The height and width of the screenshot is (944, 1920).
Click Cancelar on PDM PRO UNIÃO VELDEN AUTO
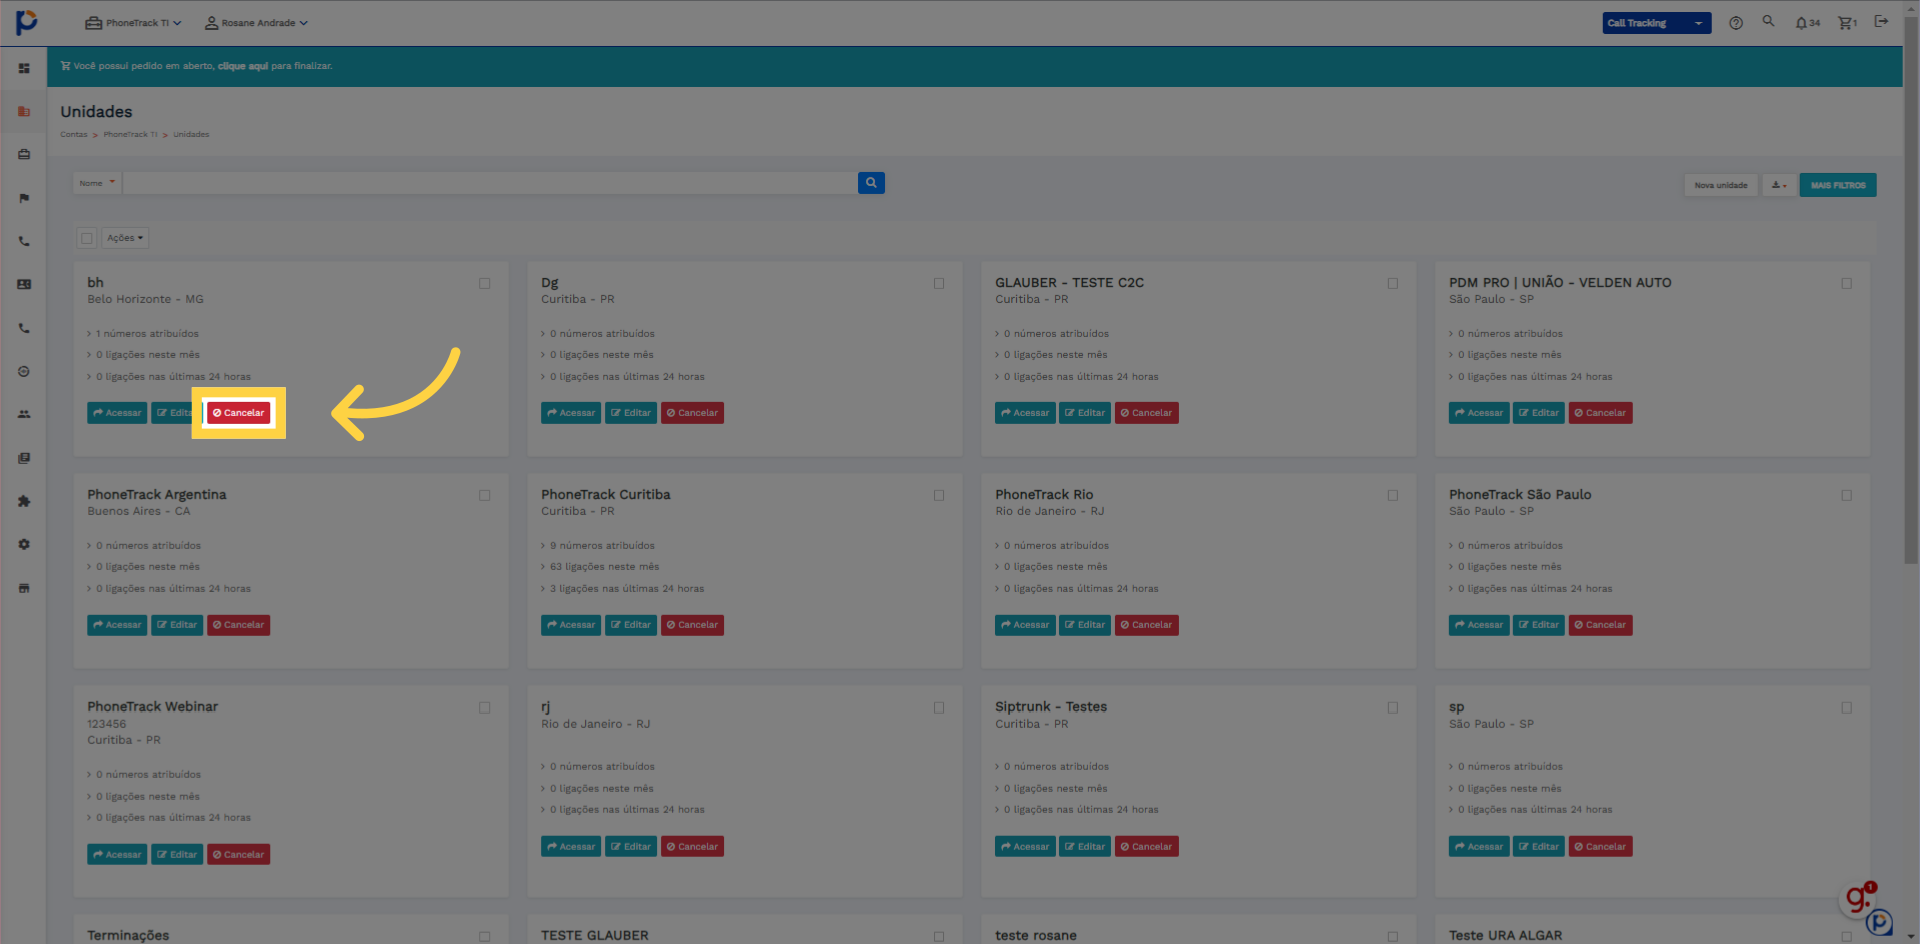(1601, 413)
